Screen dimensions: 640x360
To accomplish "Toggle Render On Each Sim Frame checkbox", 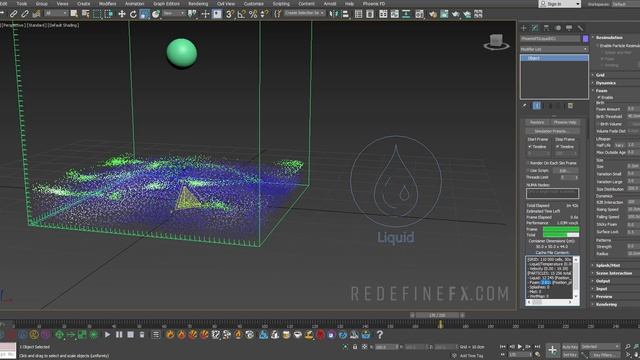I will [528, 163].
